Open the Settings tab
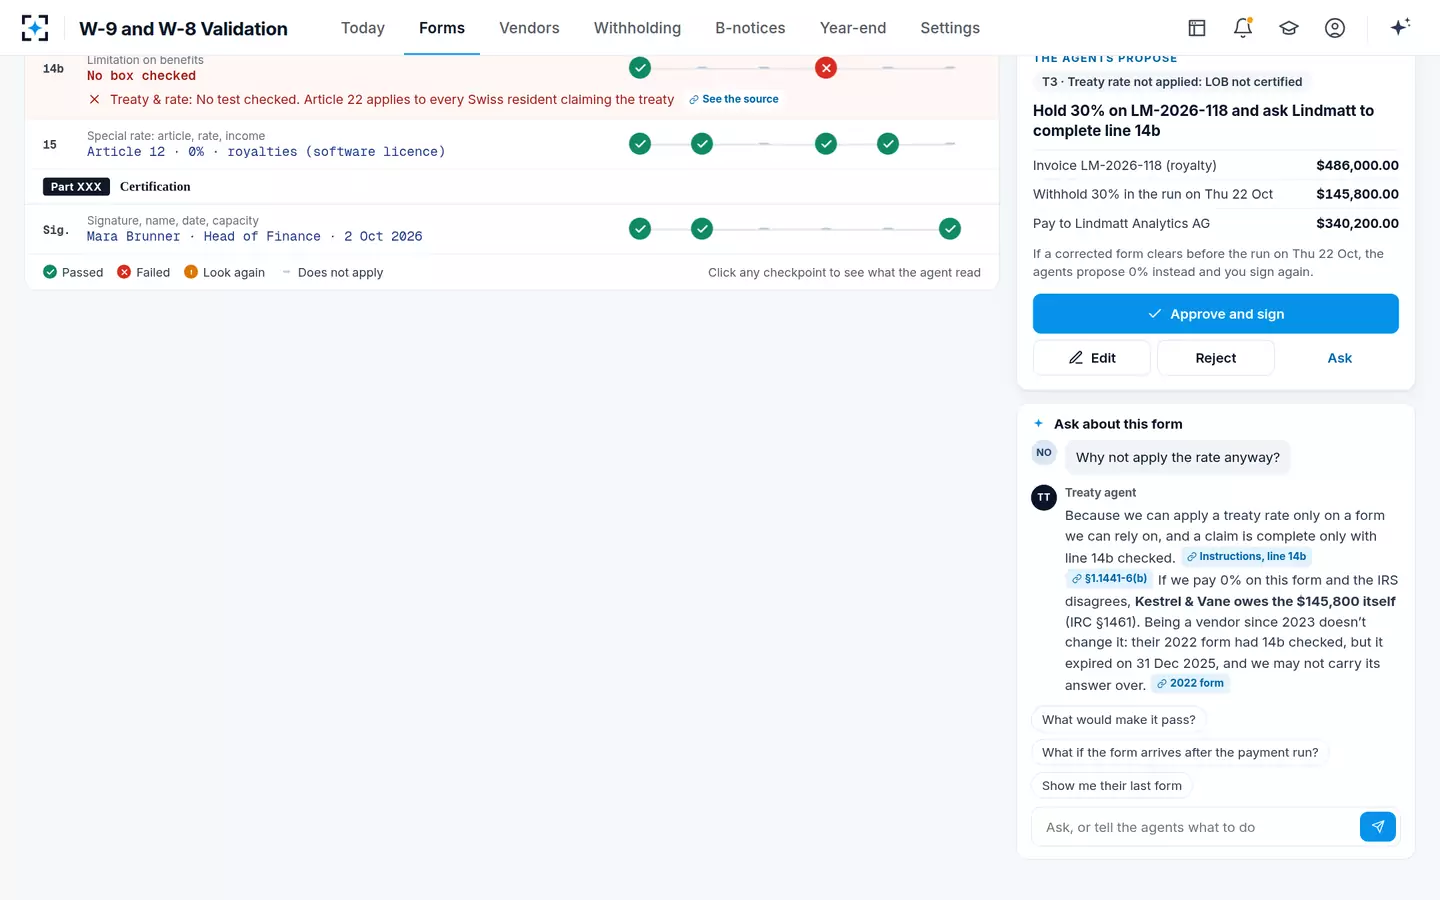1440x900 pixels. coord(950,28)
